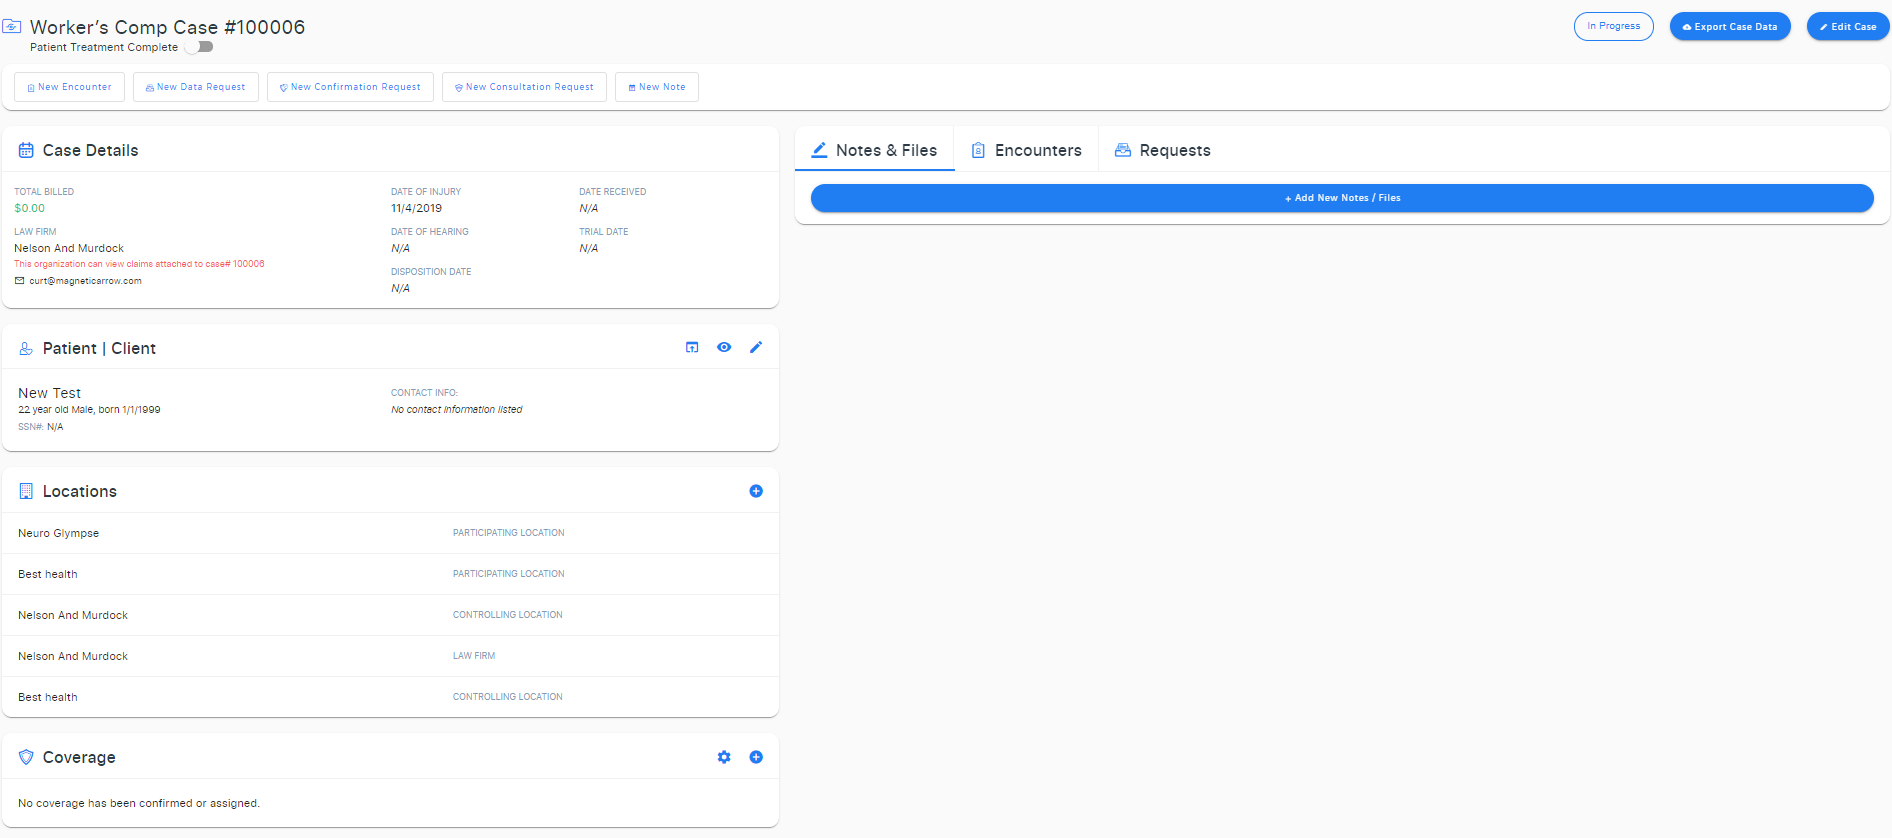The width and height of the screenshot is (1892, 838).
Task: Click the Locations building icon
Action: coord(26,491)
